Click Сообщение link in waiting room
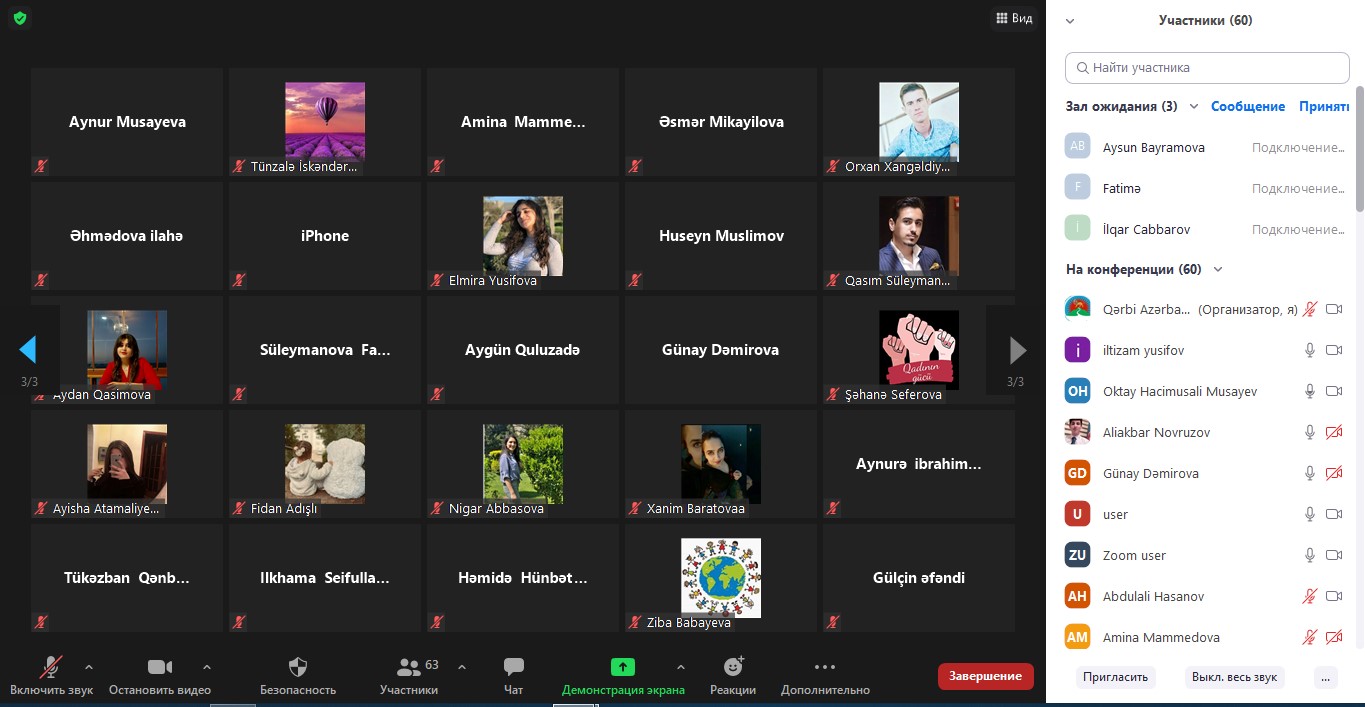The height and width of the screenshot is (707, 1365). pos(1247,107)
